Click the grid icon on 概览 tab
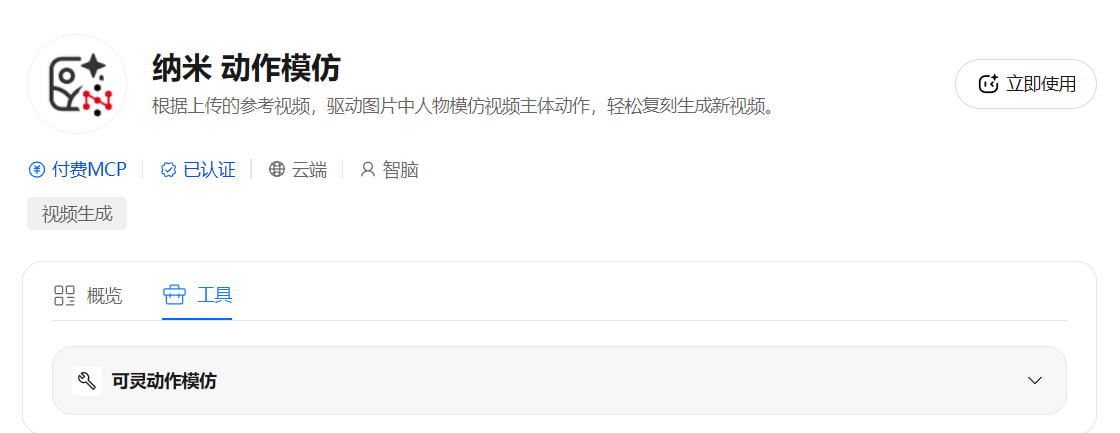Image resolution: width=1120 pixels, height=433 pixels. pyautogui.click(x=64, y=296)
